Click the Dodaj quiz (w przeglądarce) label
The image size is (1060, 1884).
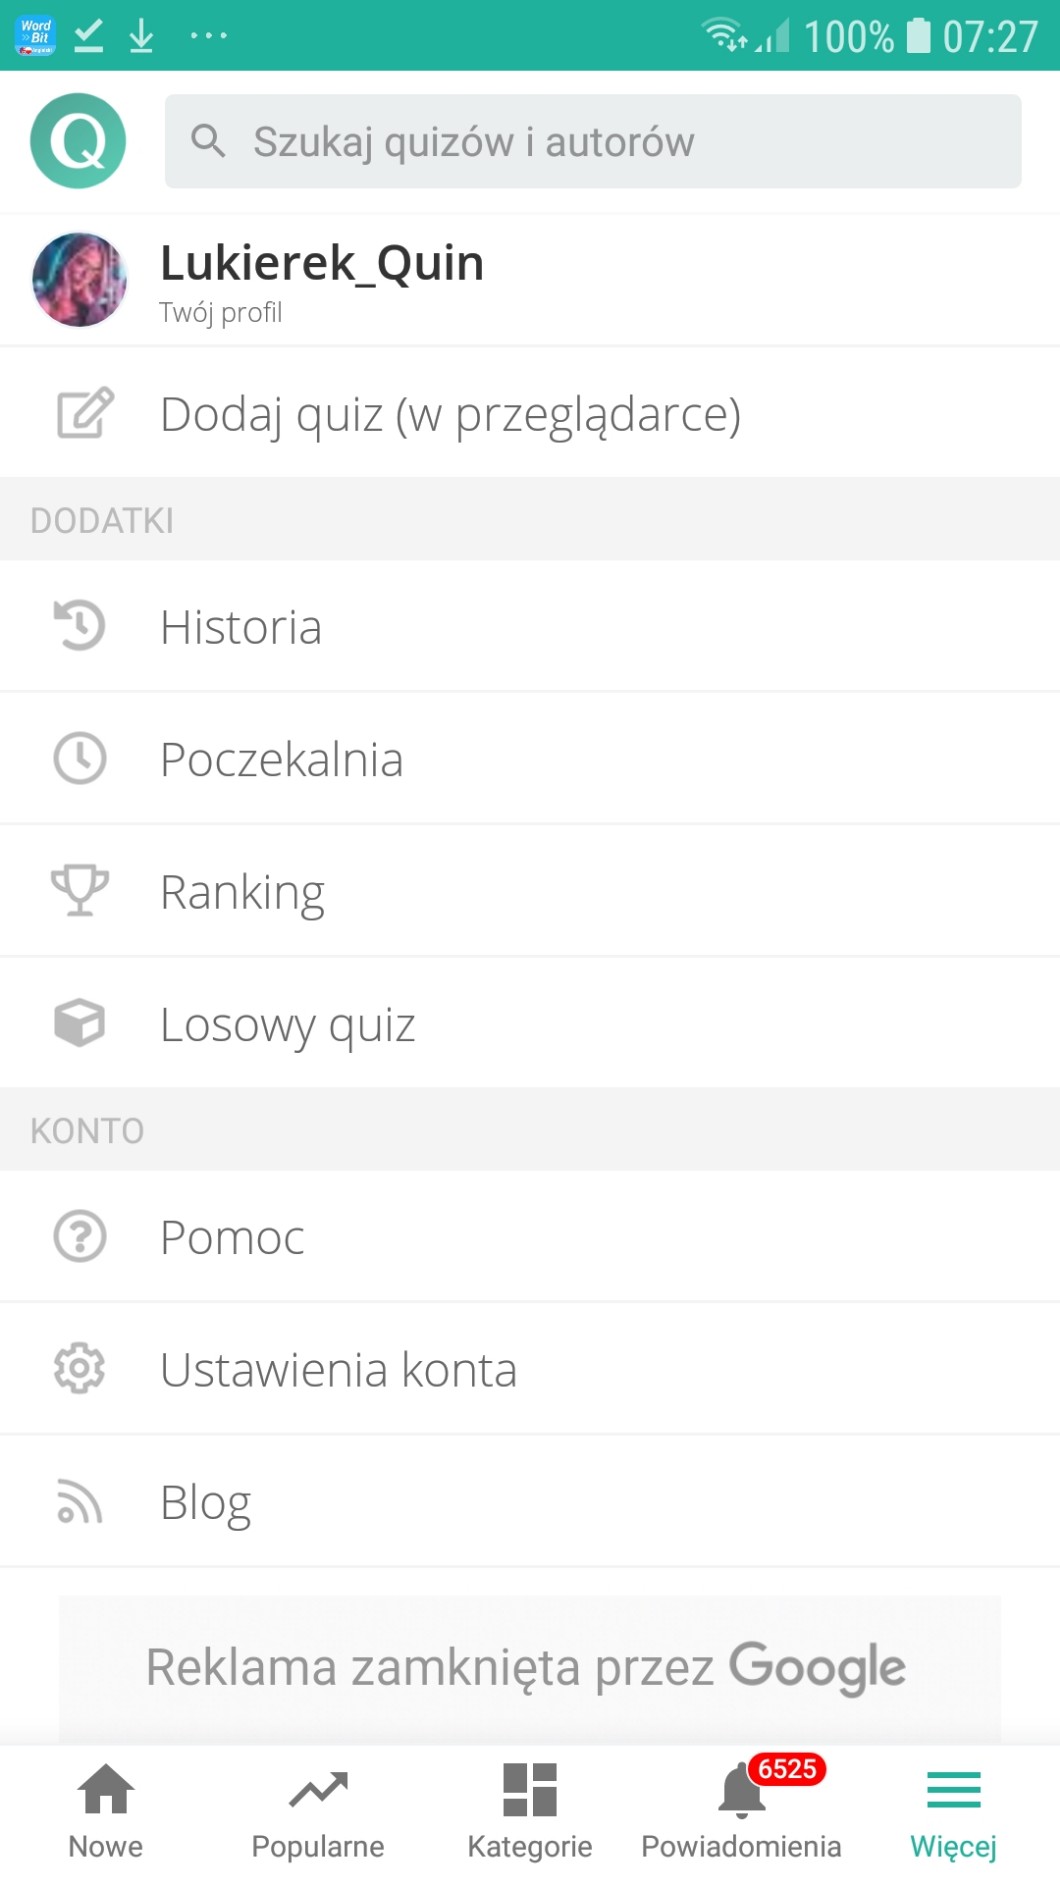[450, 414]
